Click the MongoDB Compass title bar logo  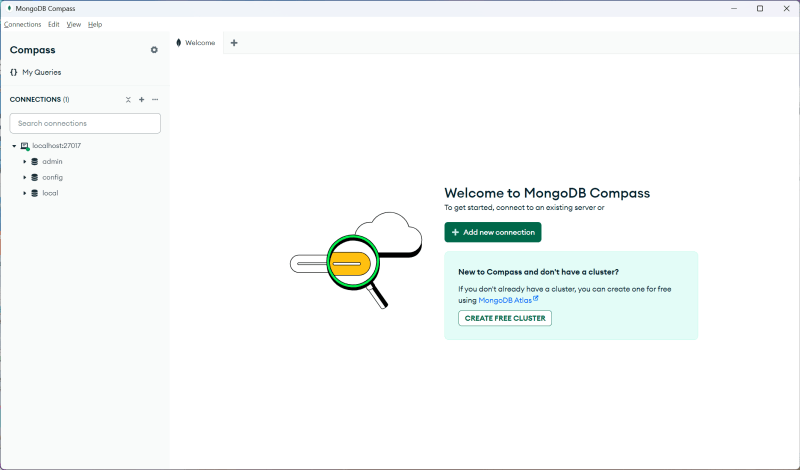(9, 9)
